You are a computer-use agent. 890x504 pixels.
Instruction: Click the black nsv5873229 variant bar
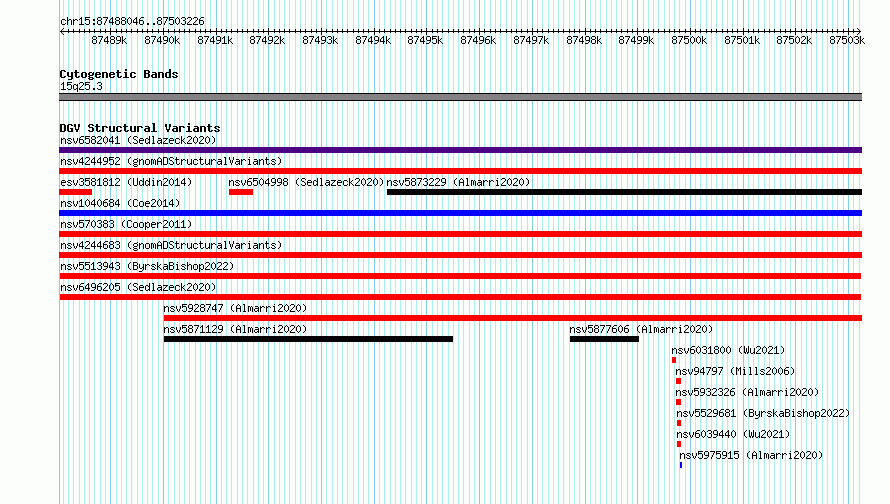tap(624, 192)
